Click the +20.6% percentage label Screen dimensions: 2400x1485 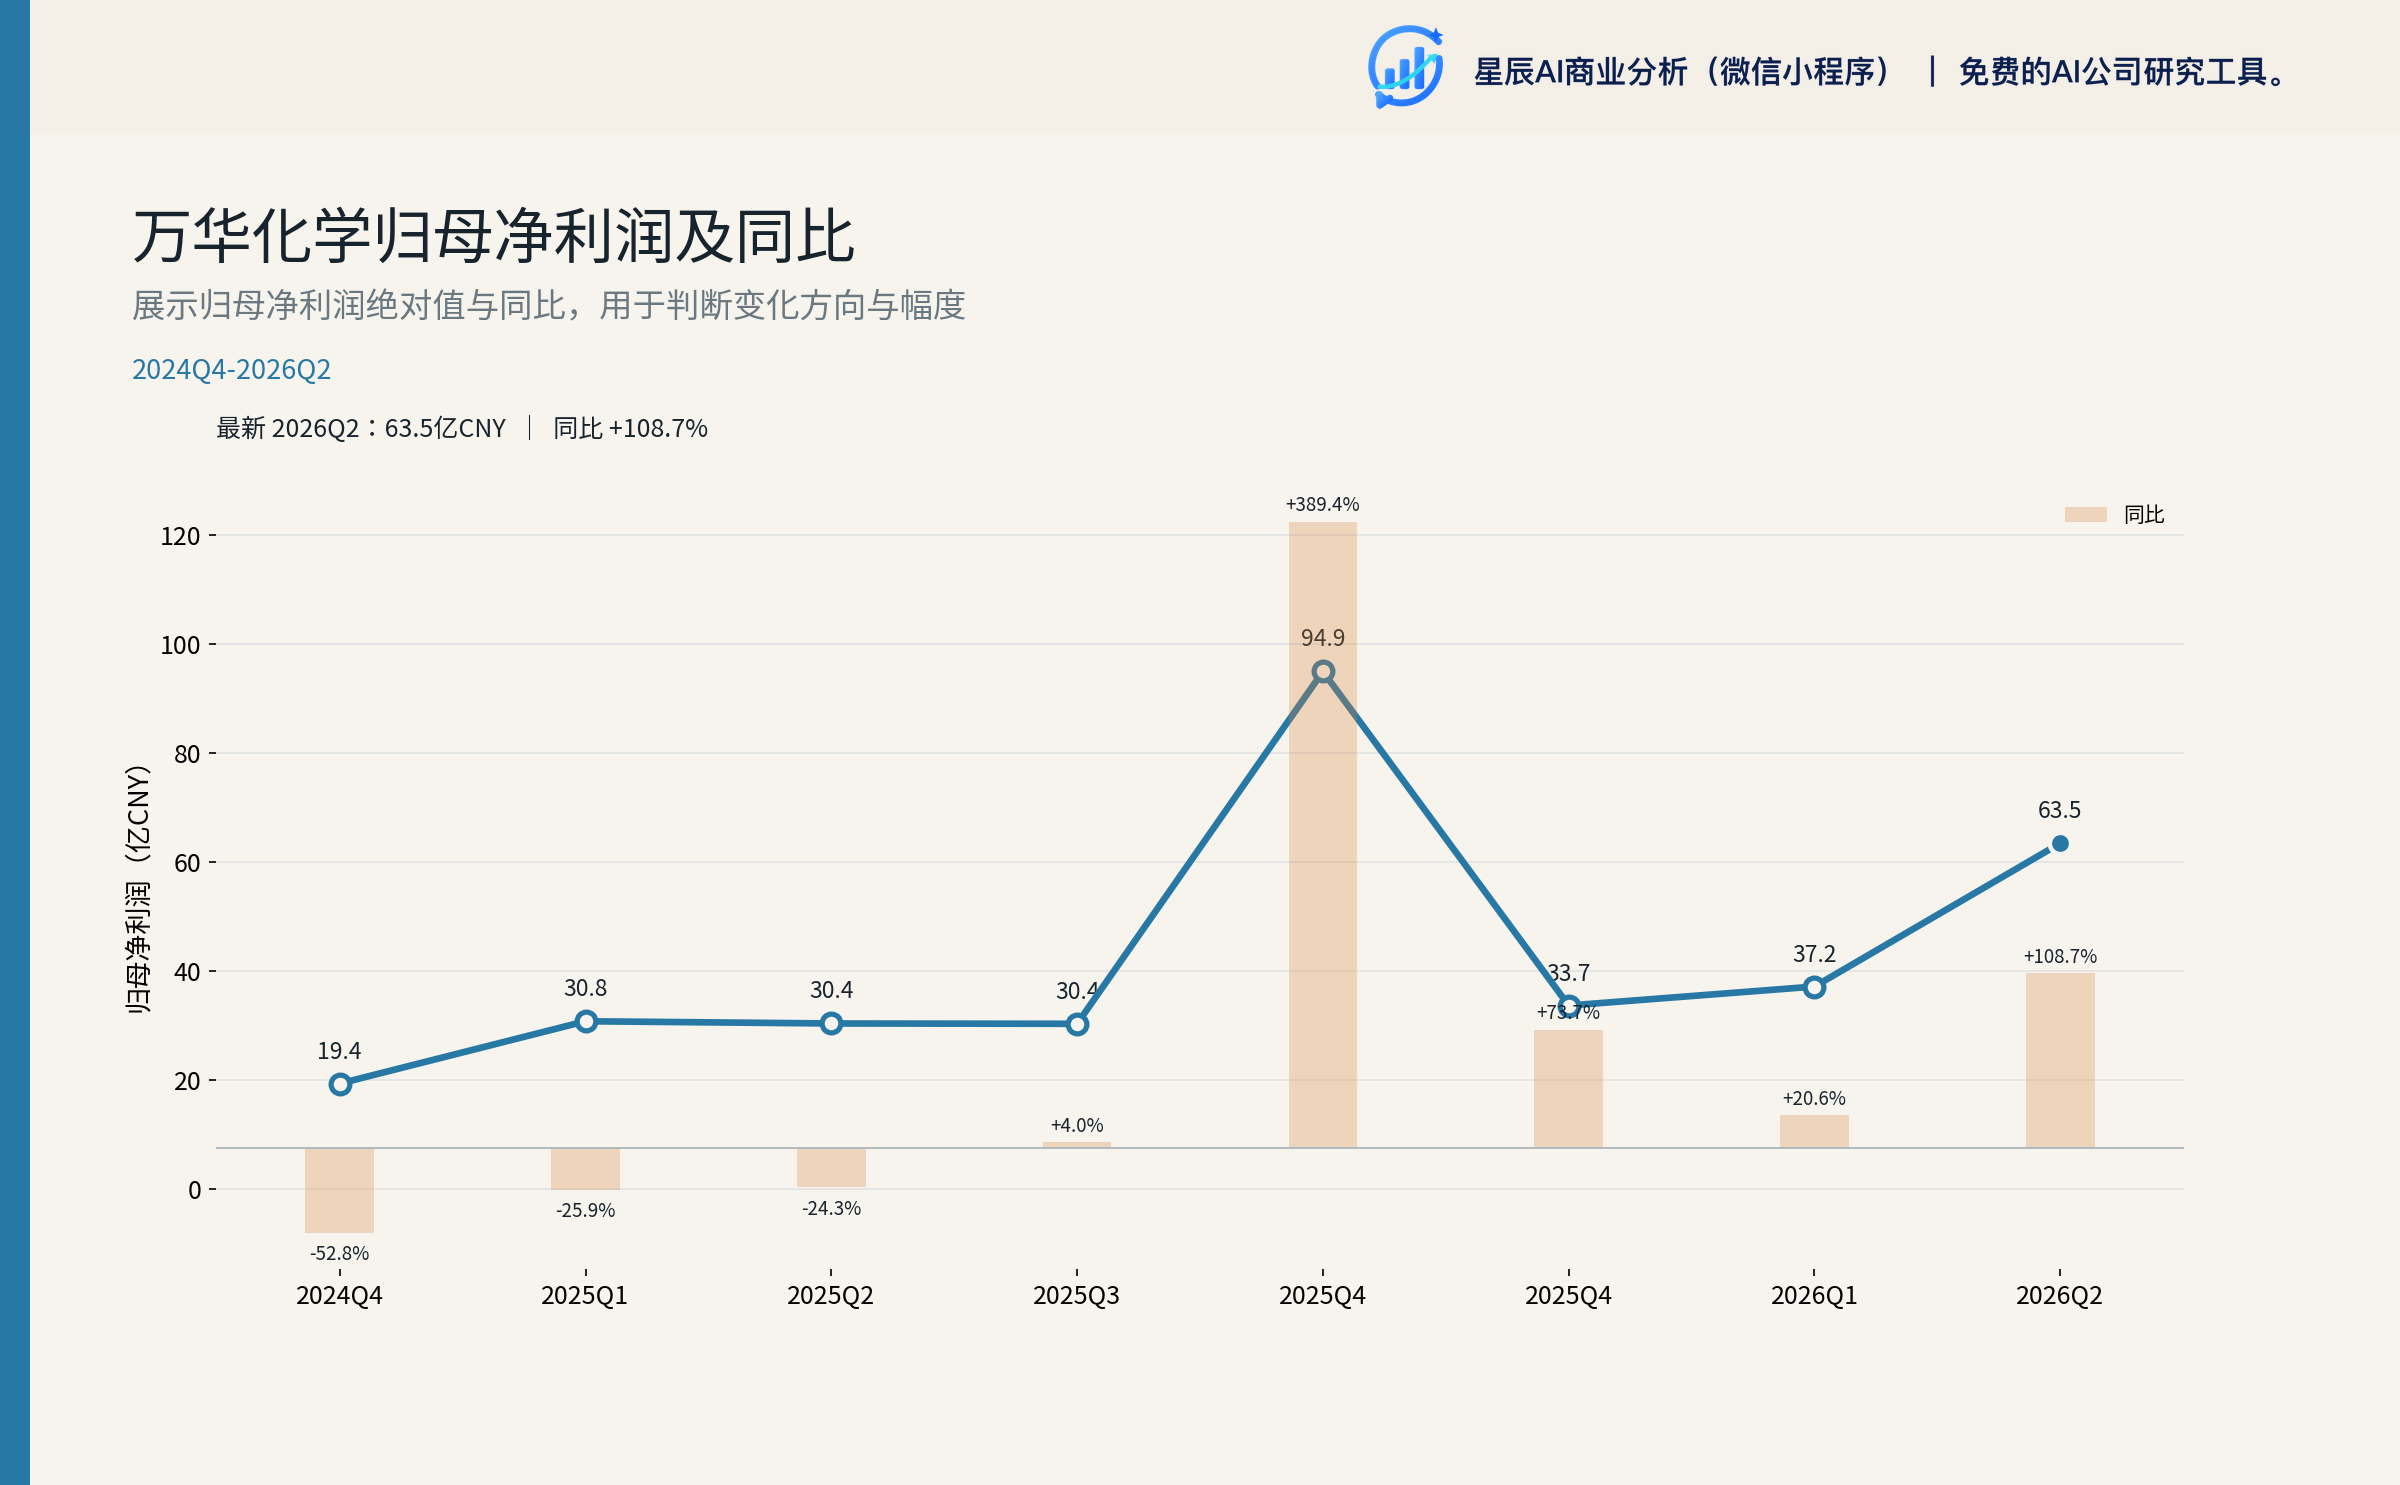[x=1814, y=1098]
